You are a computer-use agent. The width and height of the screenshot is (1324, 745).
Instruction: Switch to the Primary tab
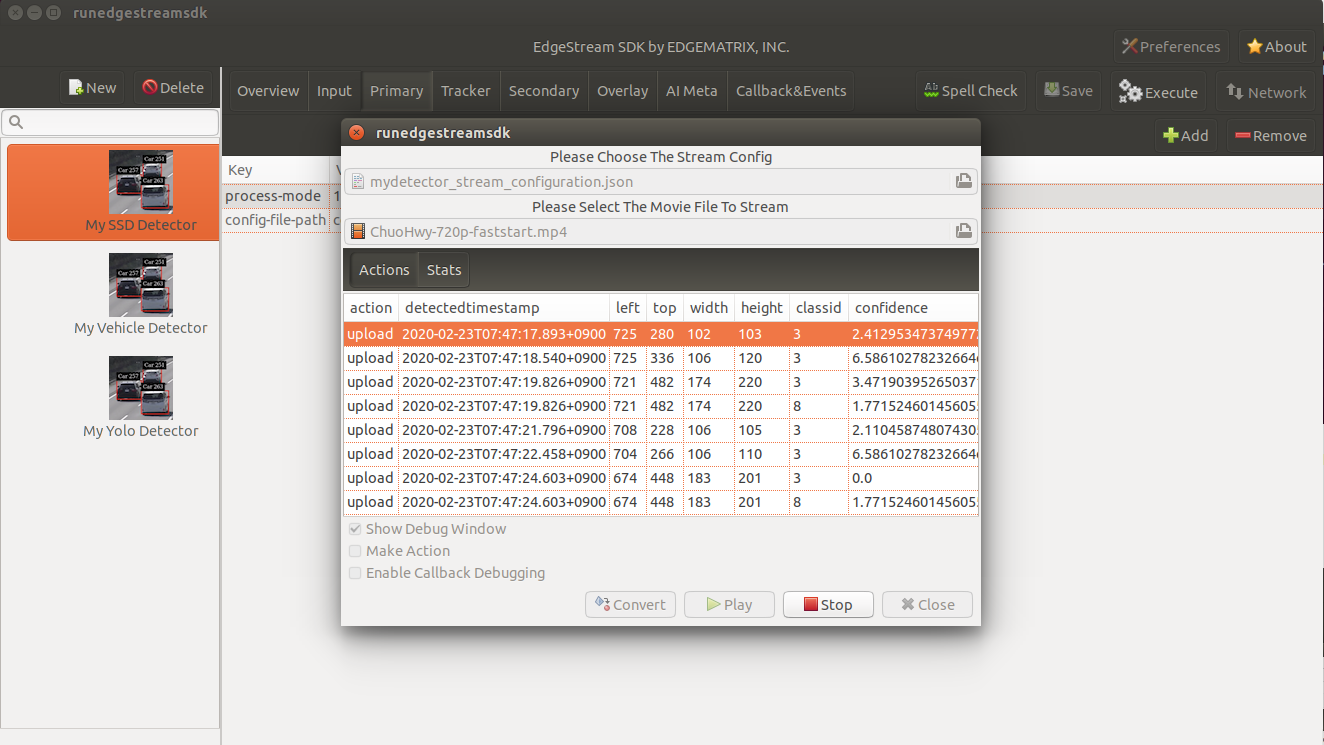pyautogui.click(x=396, y=91)
